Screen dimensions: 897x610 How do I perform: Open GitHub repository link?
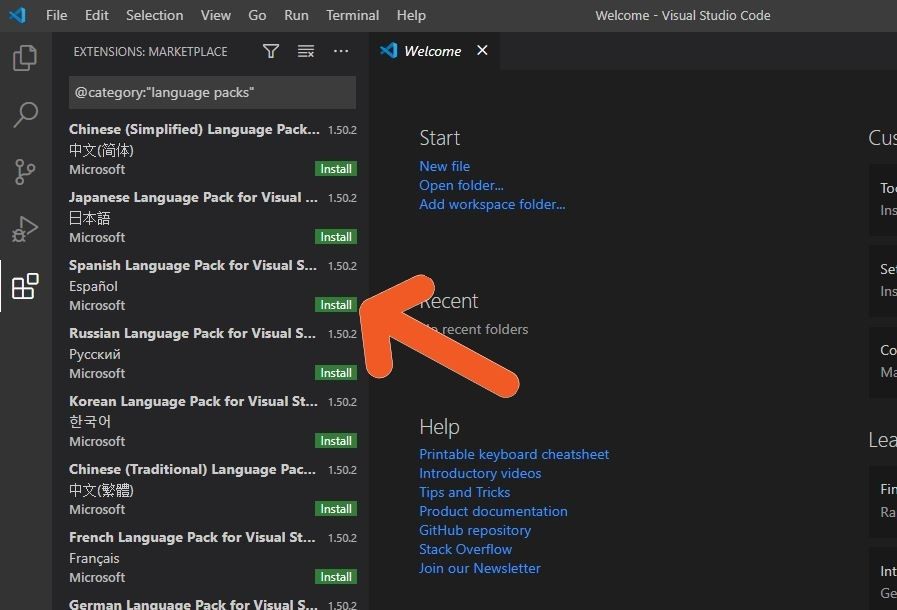pyautogui.click(x=475, y=530)
